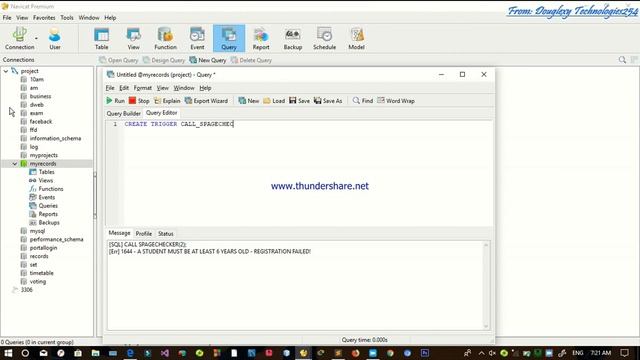Image resolution: width=640 pixels, height=360 pixels.
Task: Select the timetable database
Action: pos(41,273)
